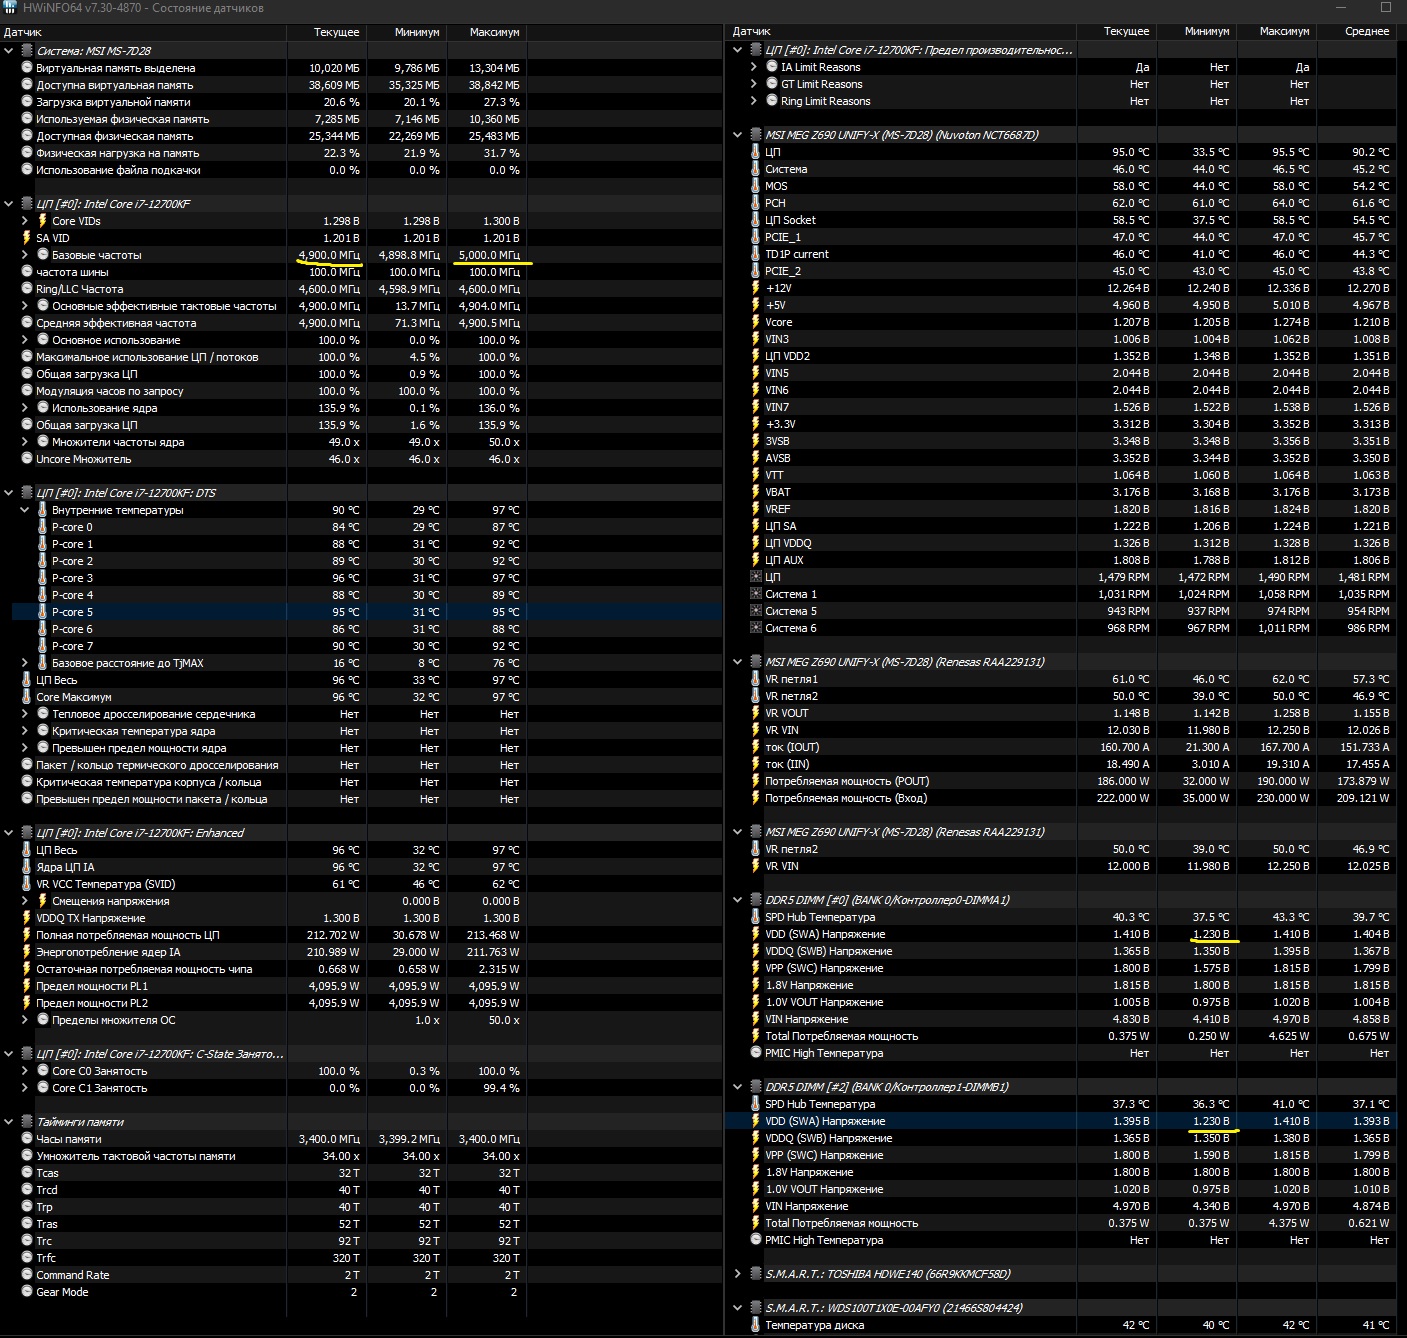Expand the Core C0 Занятость row
The image size is (1407, 1338).
coord(25,1071)
